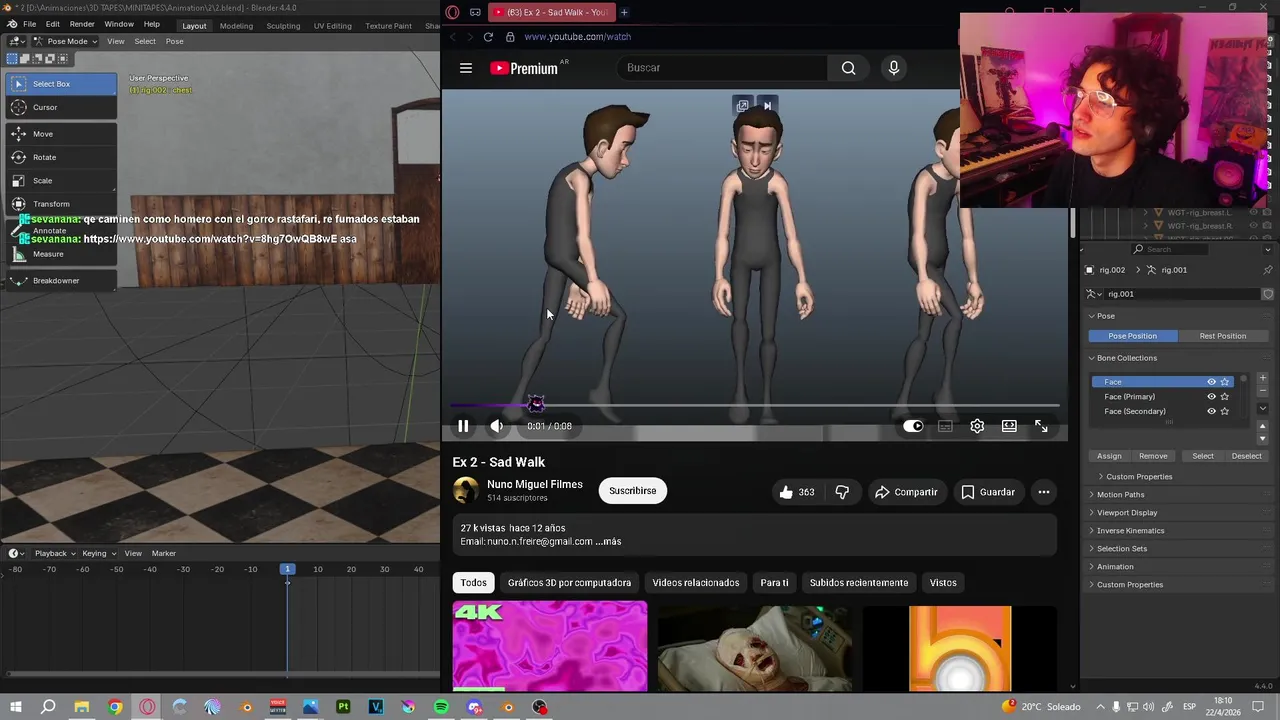Click the YouTube search magnifier button
The width and height of the screenshot is (1280, 720).
point(848,68)
